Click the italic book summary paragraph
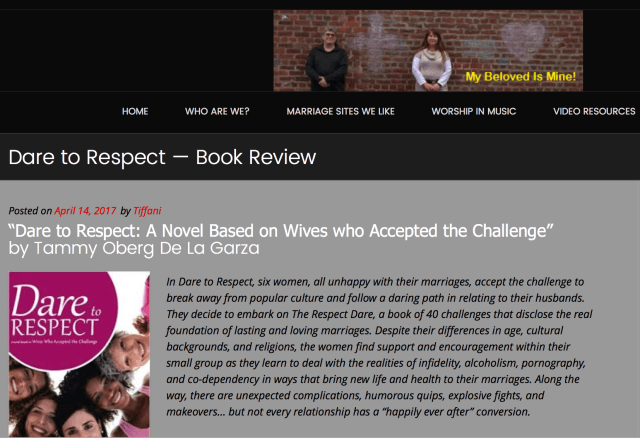 click(x=379, y=347)
